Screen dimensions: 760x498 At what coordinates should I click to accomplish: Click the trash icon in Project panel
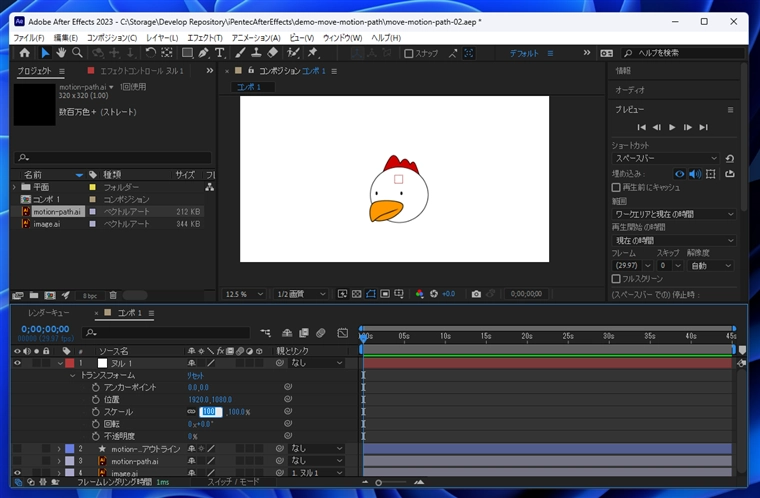click(113, 296)
